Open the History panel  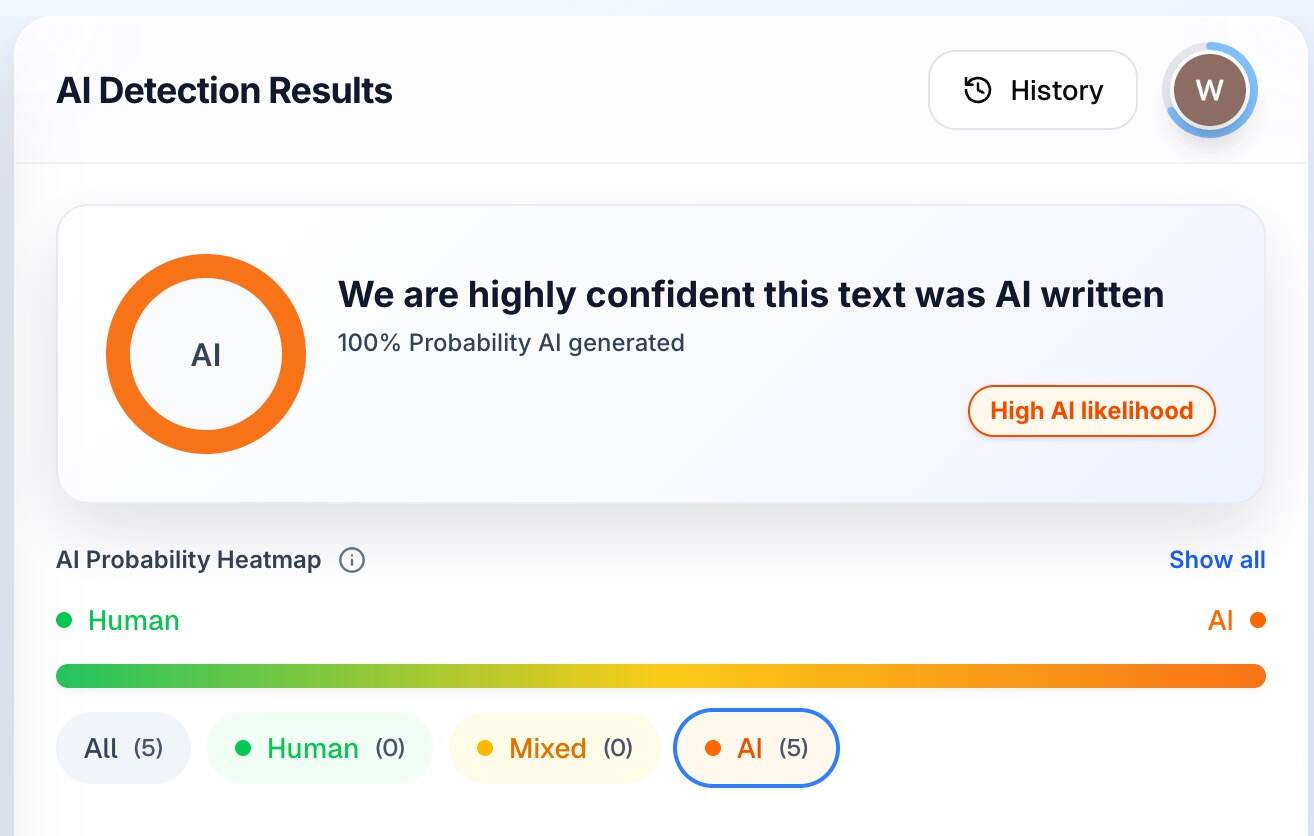(x=1032, y=90)
